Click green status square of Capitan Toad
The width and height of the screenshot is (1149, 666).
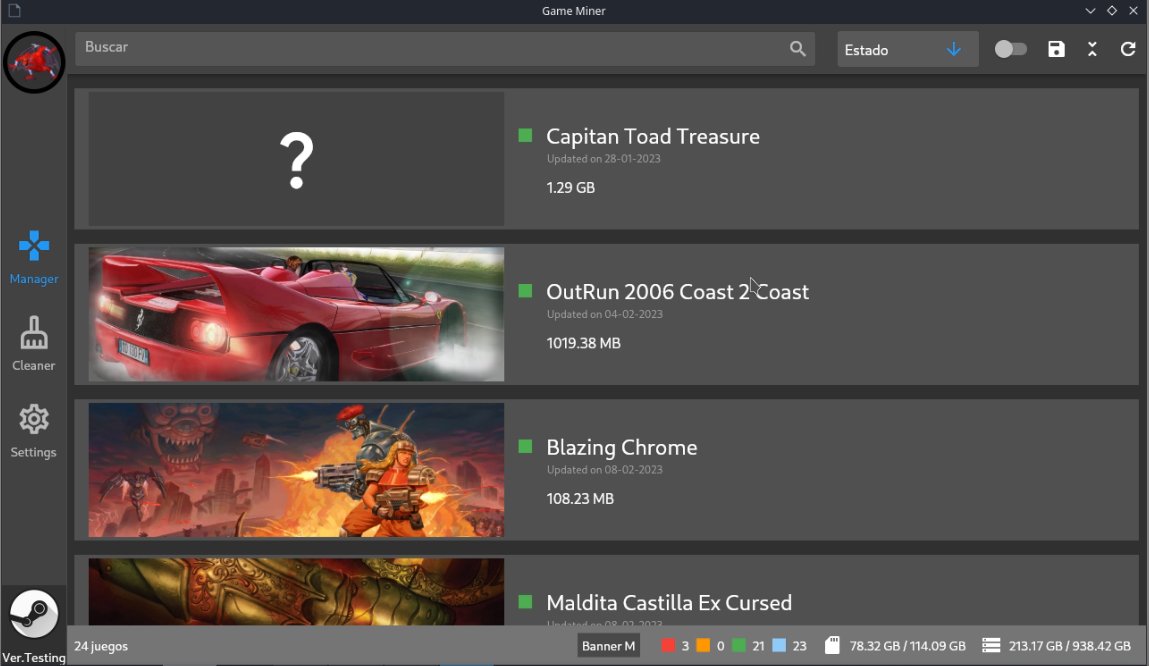point(525,136)
